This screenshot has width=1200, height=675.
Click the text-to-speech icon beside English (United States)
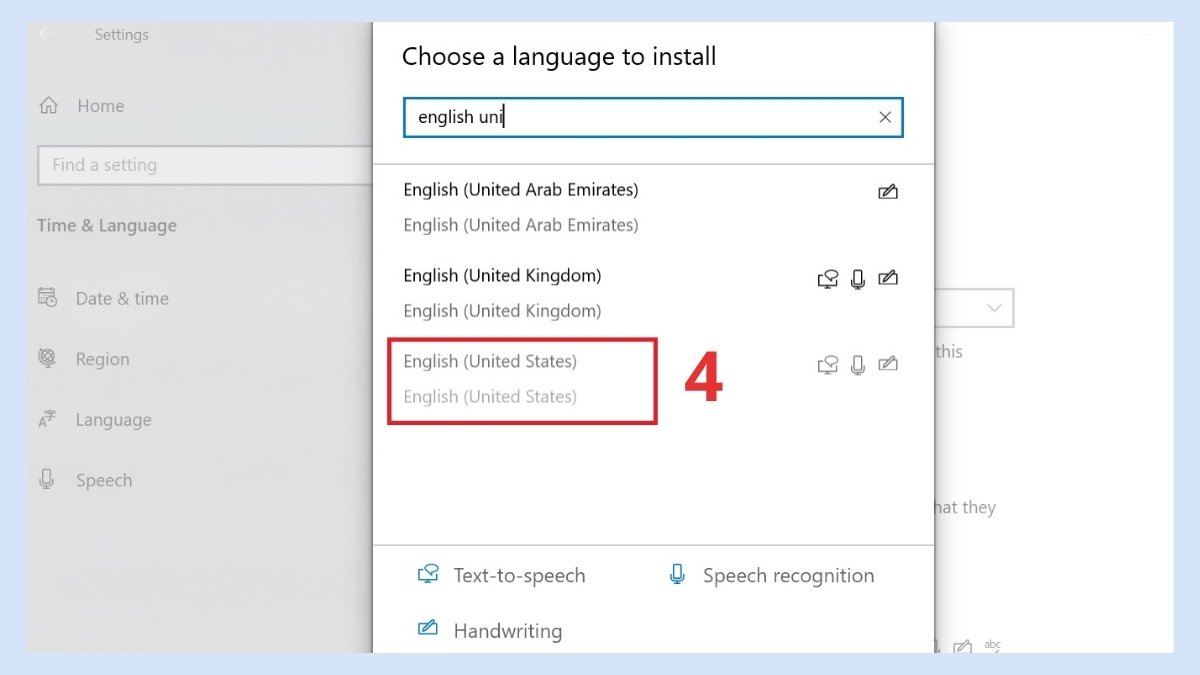[827, 364]
